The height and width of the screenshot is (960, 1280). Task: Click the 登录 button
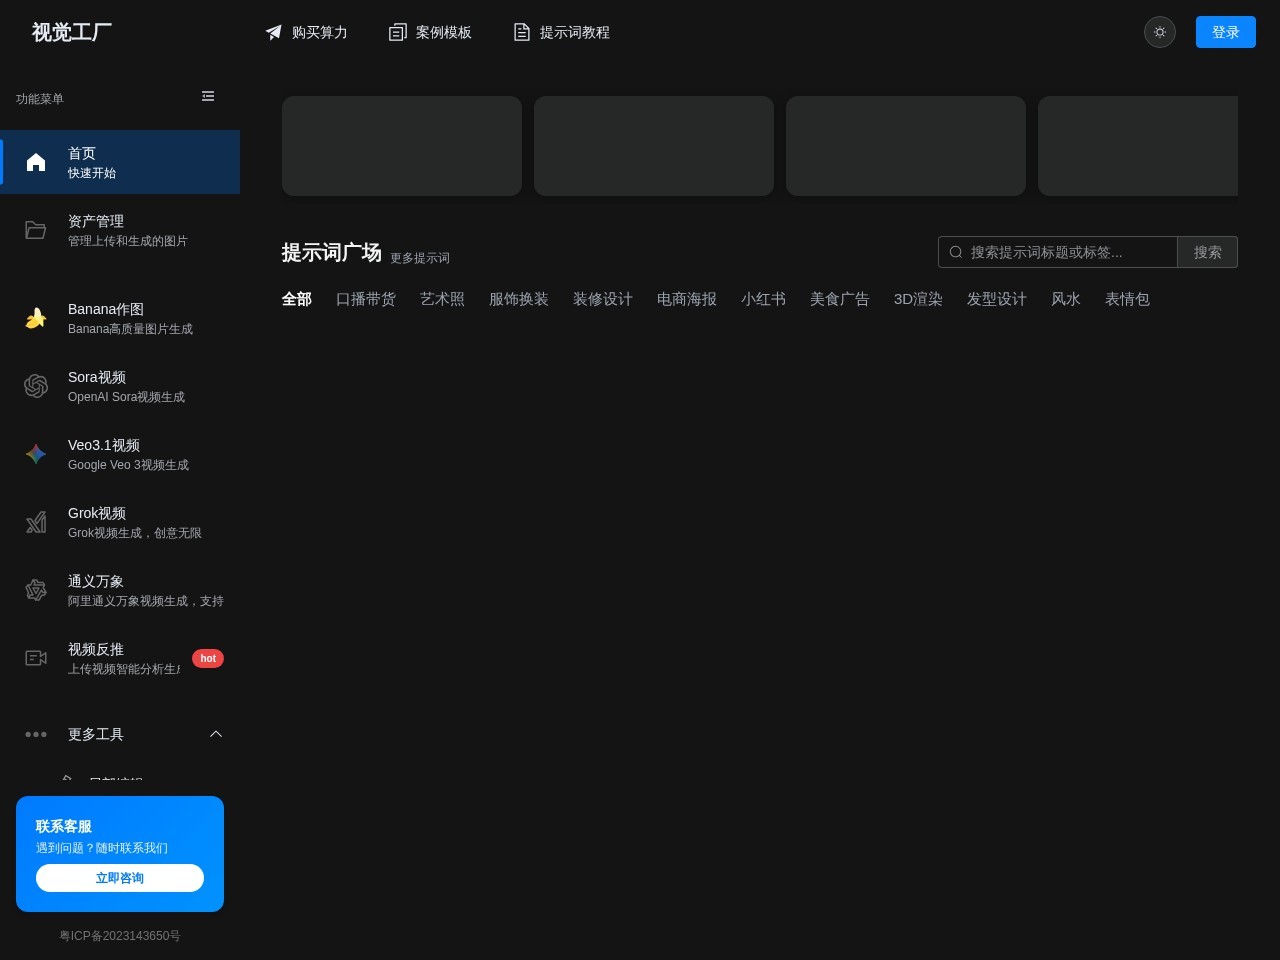point(1226,32)
